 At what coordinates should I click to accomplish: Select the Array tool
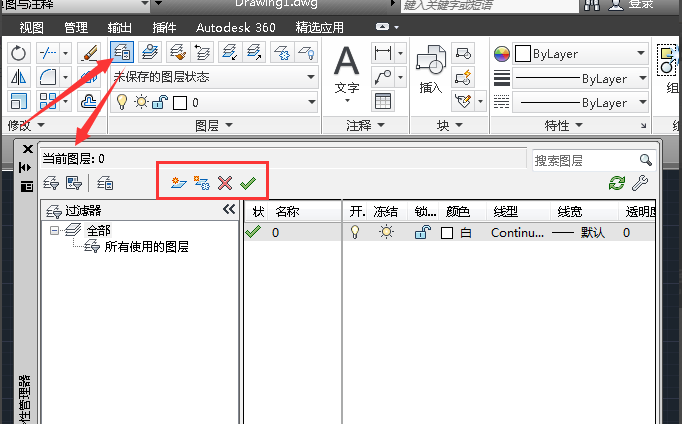click(x=48, y=102)
